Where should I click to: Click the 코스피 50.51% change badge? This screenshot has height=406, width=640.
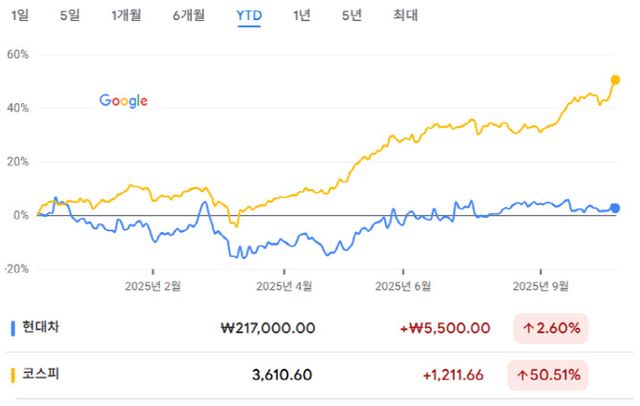pos(550,376)
